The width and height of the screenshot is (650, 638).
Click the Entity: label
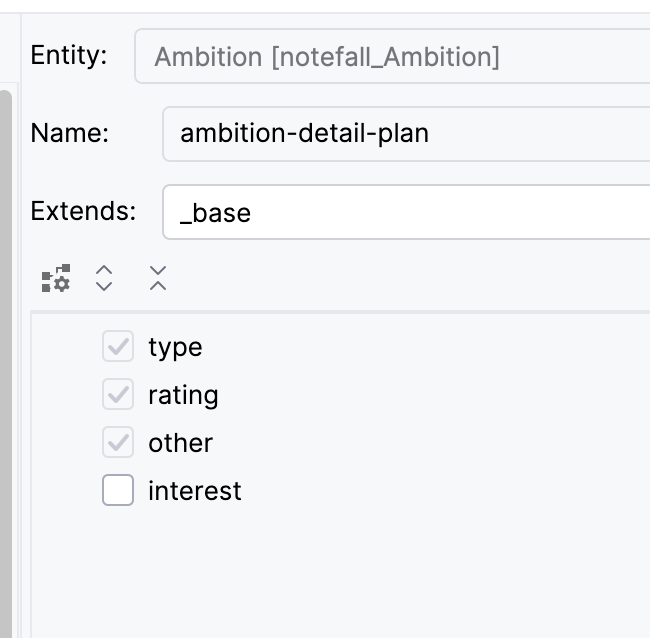69,55
